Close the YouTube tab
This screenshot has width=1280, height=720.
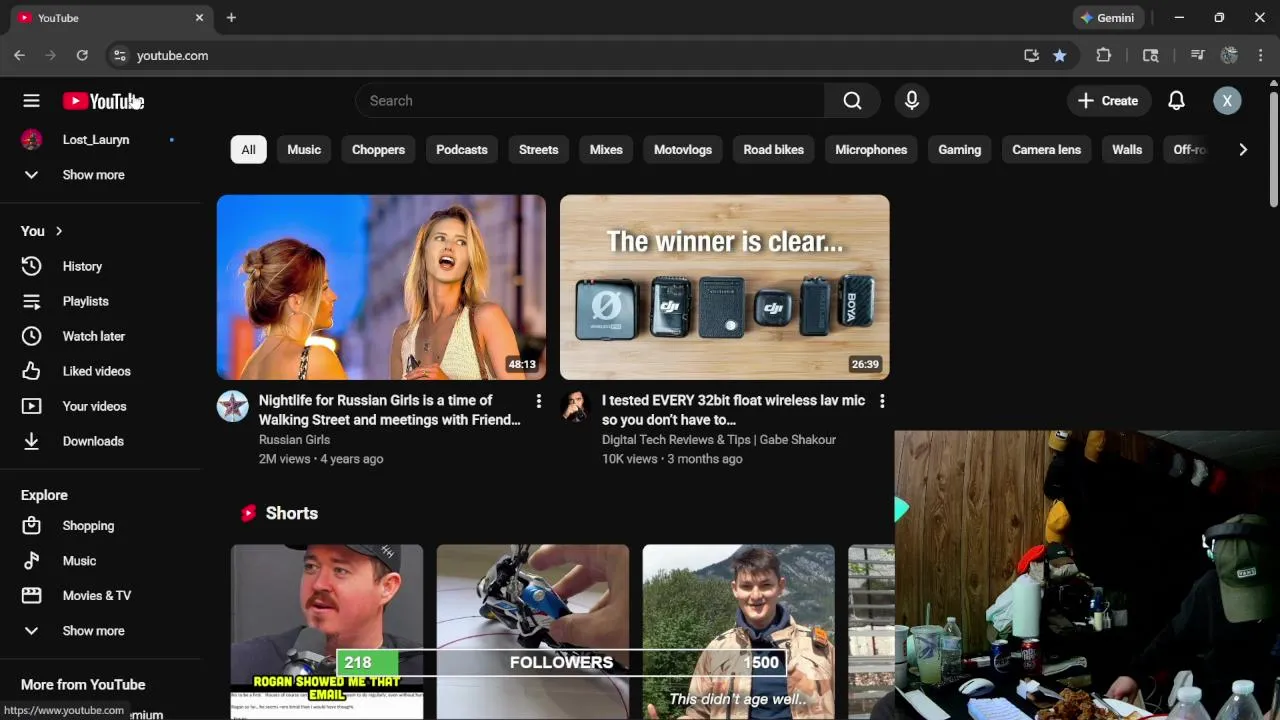click(199, 17)
